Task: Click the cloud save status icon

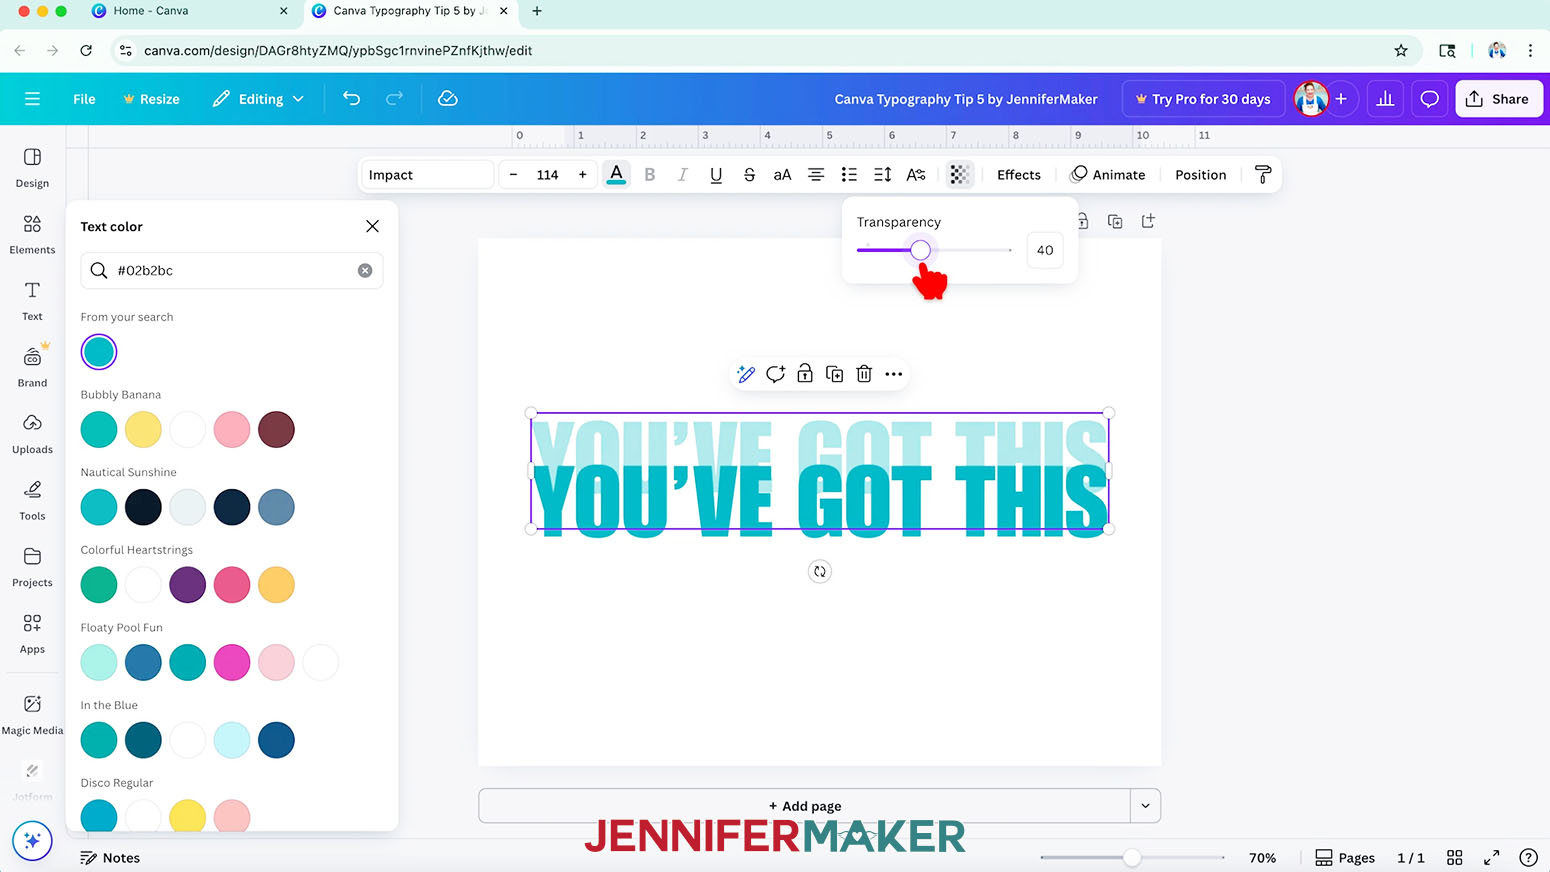Action: coord(448,98)
